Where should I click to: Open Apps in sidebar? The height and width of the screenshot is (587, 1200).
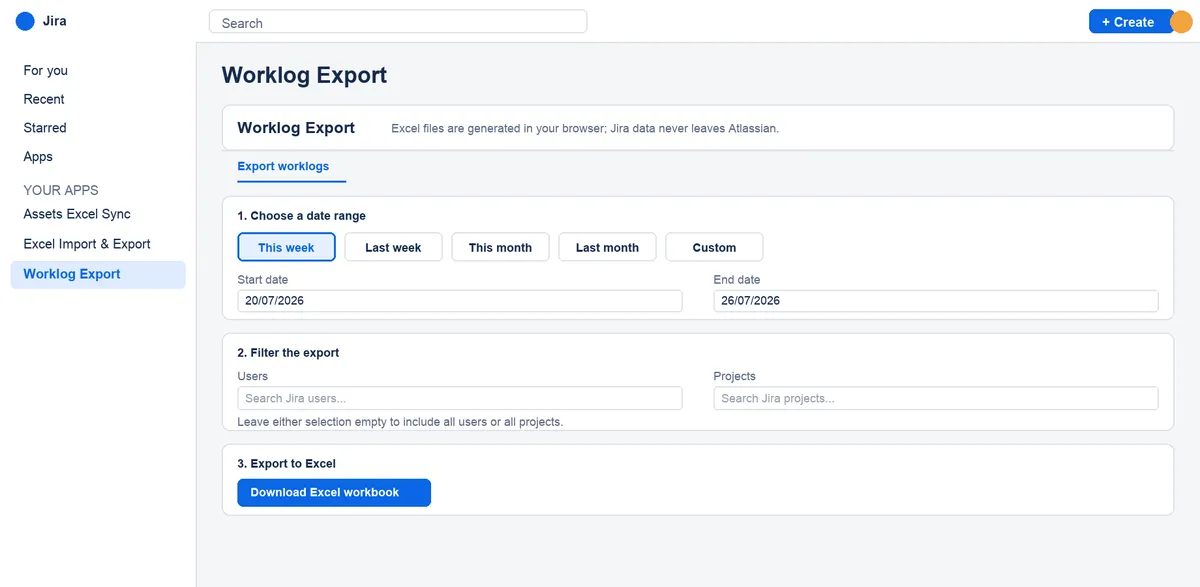[38, 157]
